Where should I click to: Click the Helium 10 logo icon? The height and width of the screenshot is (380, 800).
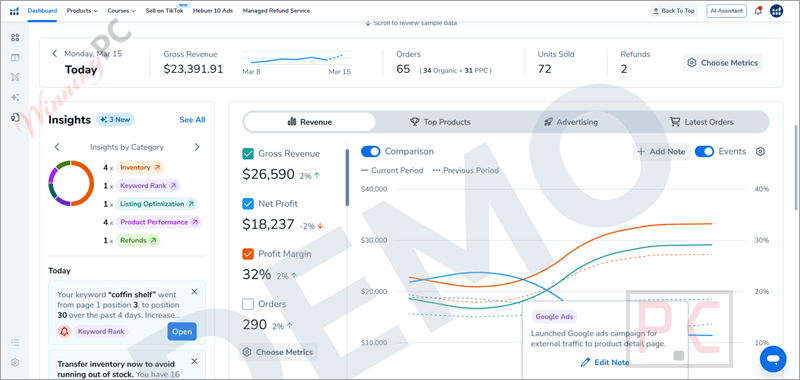click(x=14, y=11)
